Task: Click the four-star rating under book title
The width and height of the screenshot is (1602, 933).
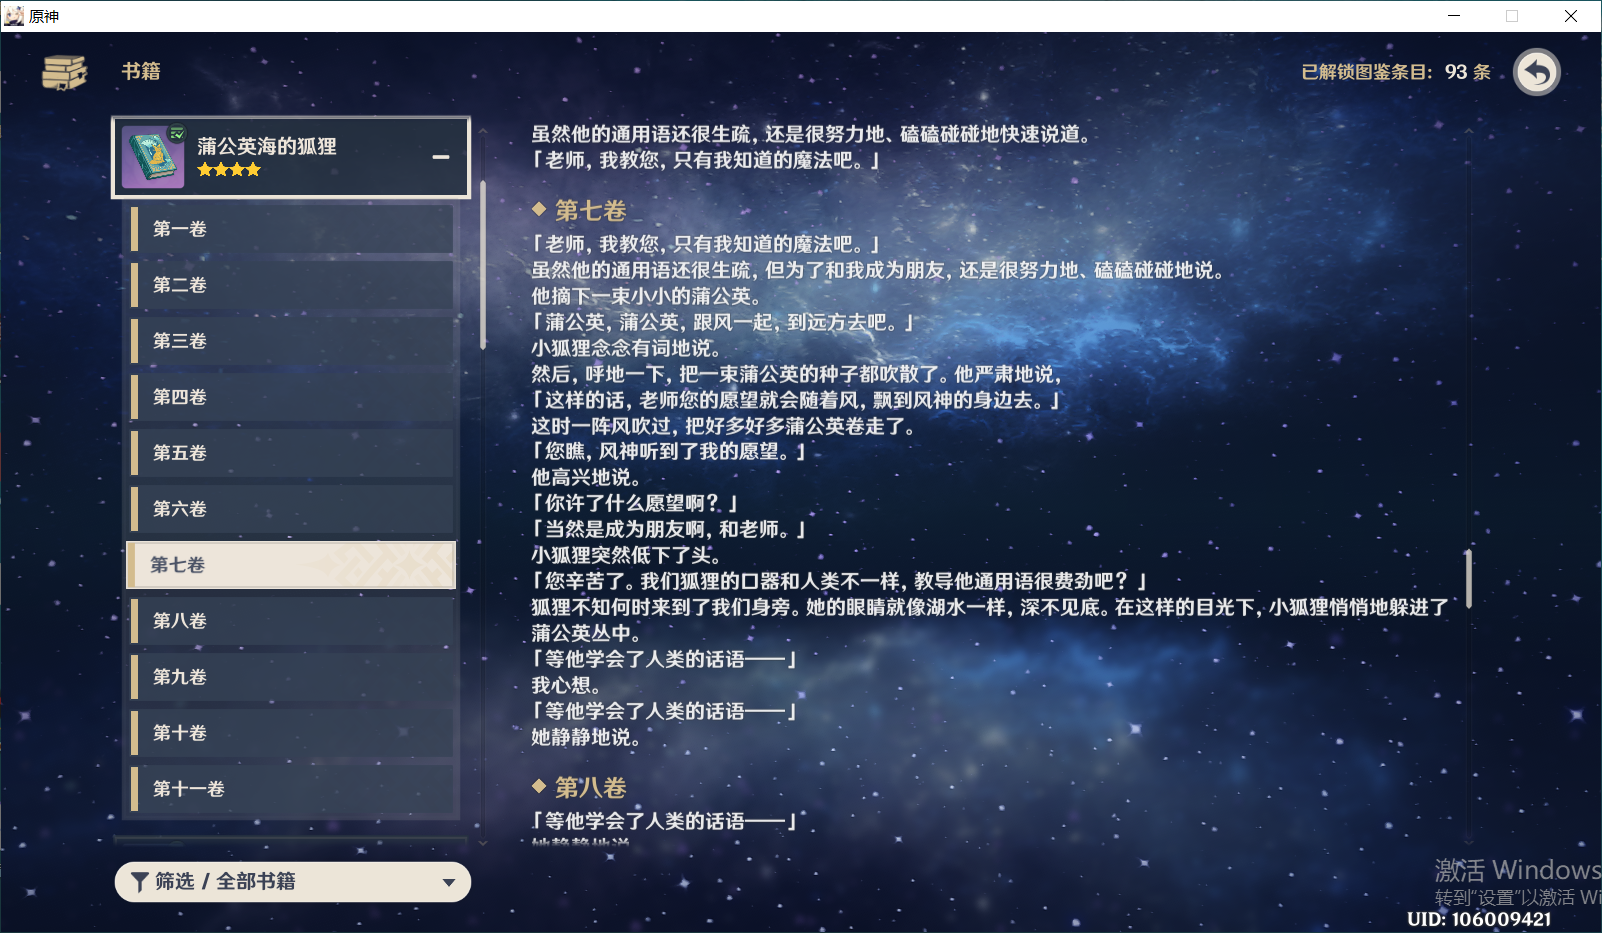Action: [229, 170]
